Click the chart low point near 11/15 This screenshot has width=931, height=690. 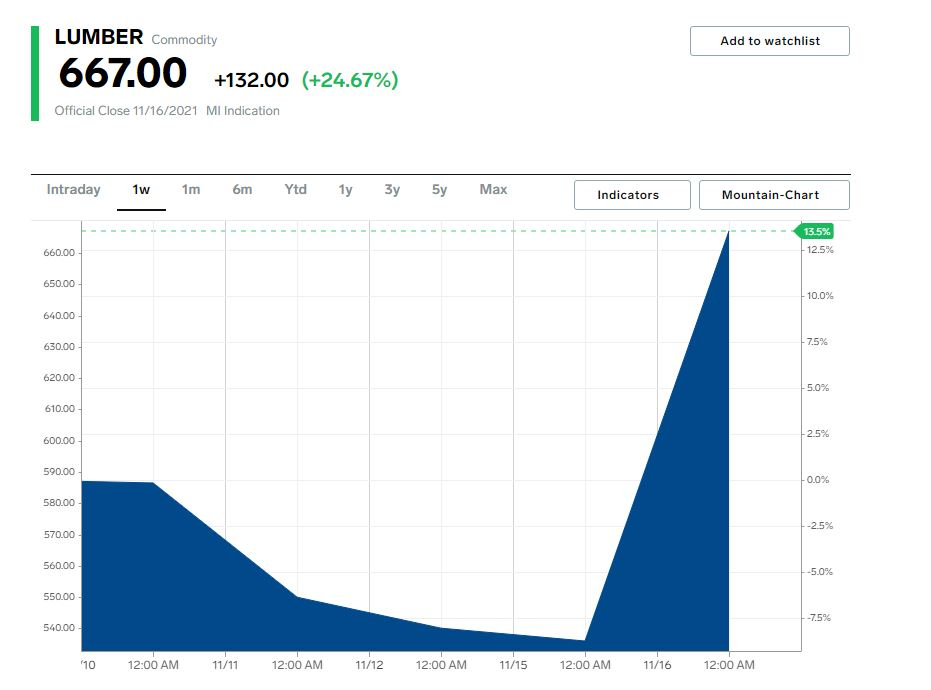(x=585, y=640)
